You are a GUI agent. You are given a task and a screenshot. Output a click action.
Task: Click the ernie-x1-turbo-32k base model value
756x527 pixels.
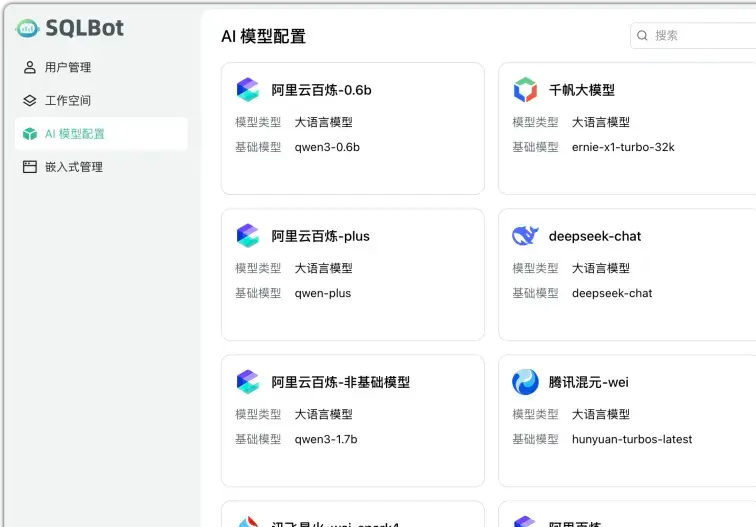click(x=623, y=147)
